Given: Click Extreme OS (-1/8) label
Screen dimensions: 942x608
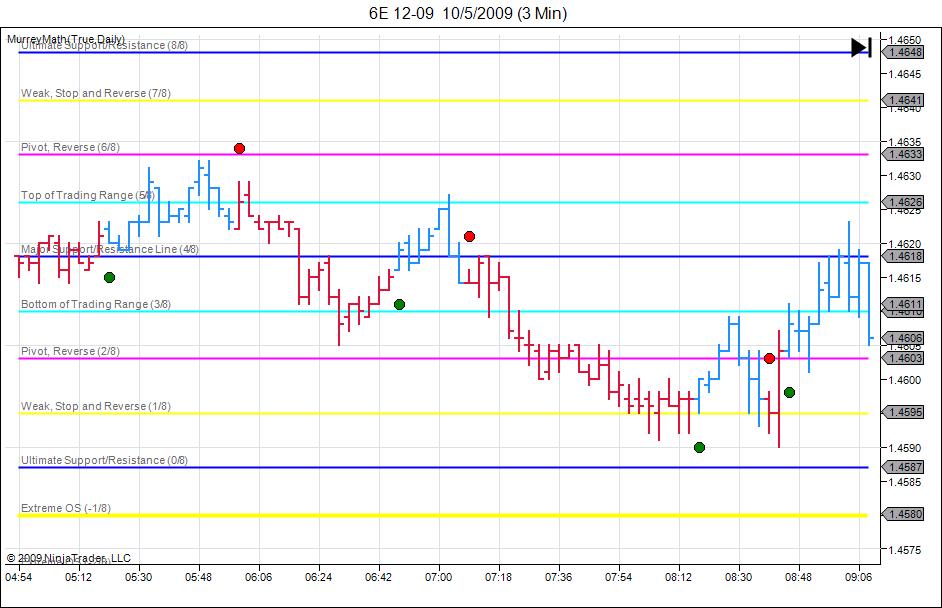Looking at the screenshot, I should [66, 508].
